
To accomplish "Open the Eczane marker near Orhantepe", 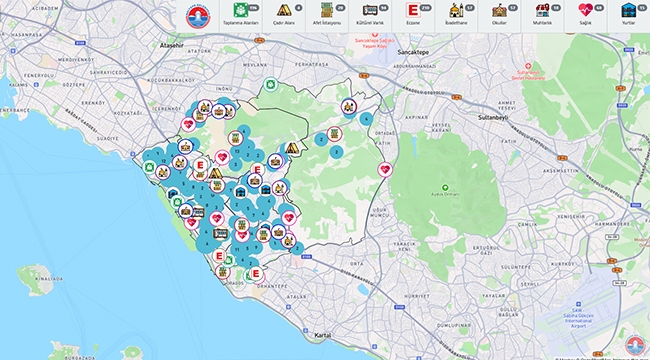I will [x=256, y=274].
